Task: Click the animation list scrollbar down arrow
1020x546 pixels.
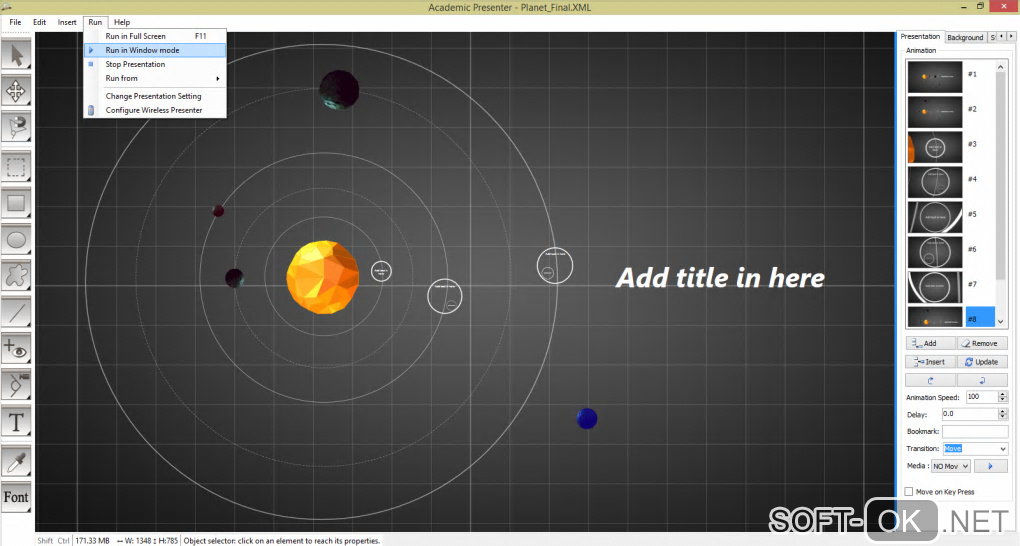Action: point(1001,321)
